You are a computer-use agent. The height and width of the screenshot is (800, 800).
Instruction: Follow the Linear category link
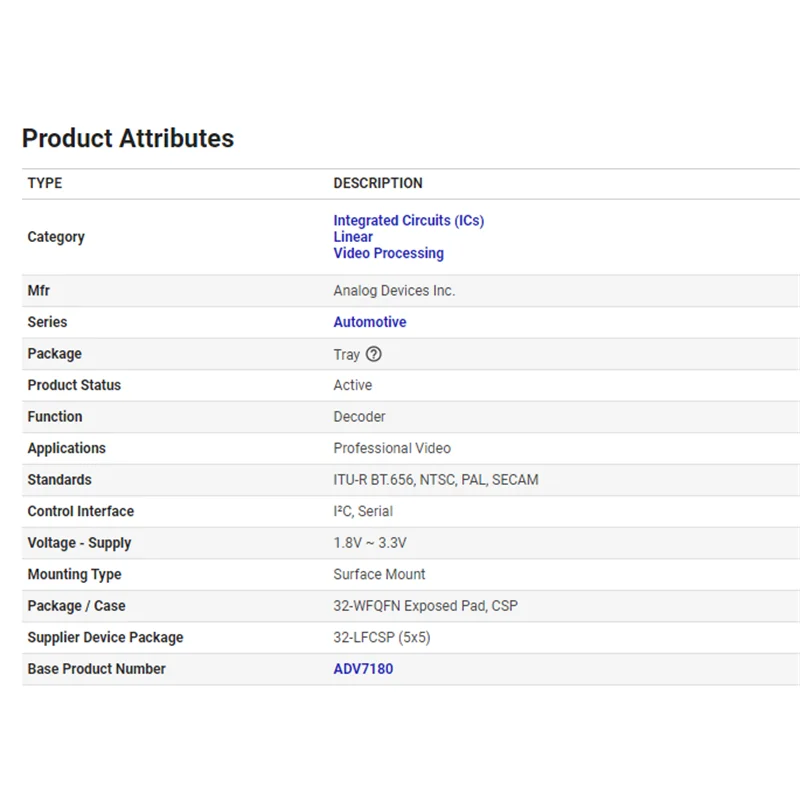tap(353, 237)
